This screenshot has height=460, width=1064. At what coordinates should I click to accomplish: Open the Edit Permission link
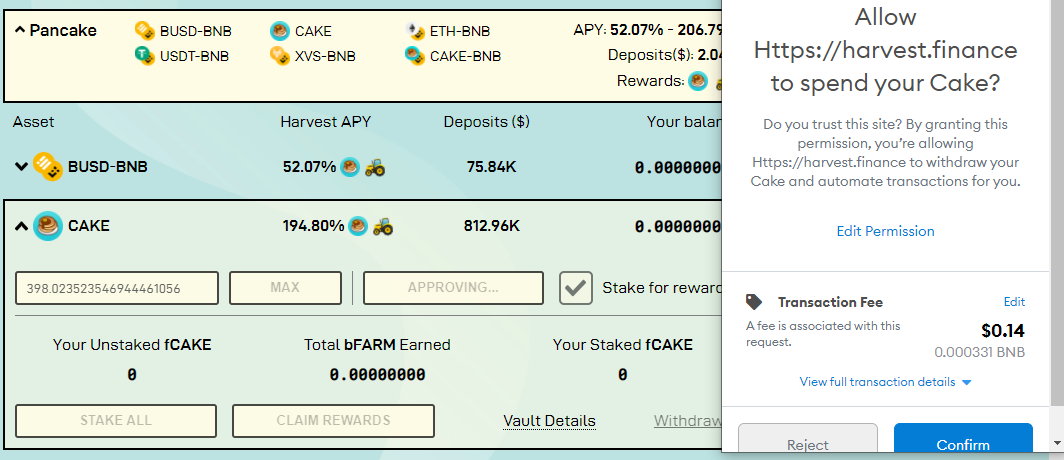point(886,231)
